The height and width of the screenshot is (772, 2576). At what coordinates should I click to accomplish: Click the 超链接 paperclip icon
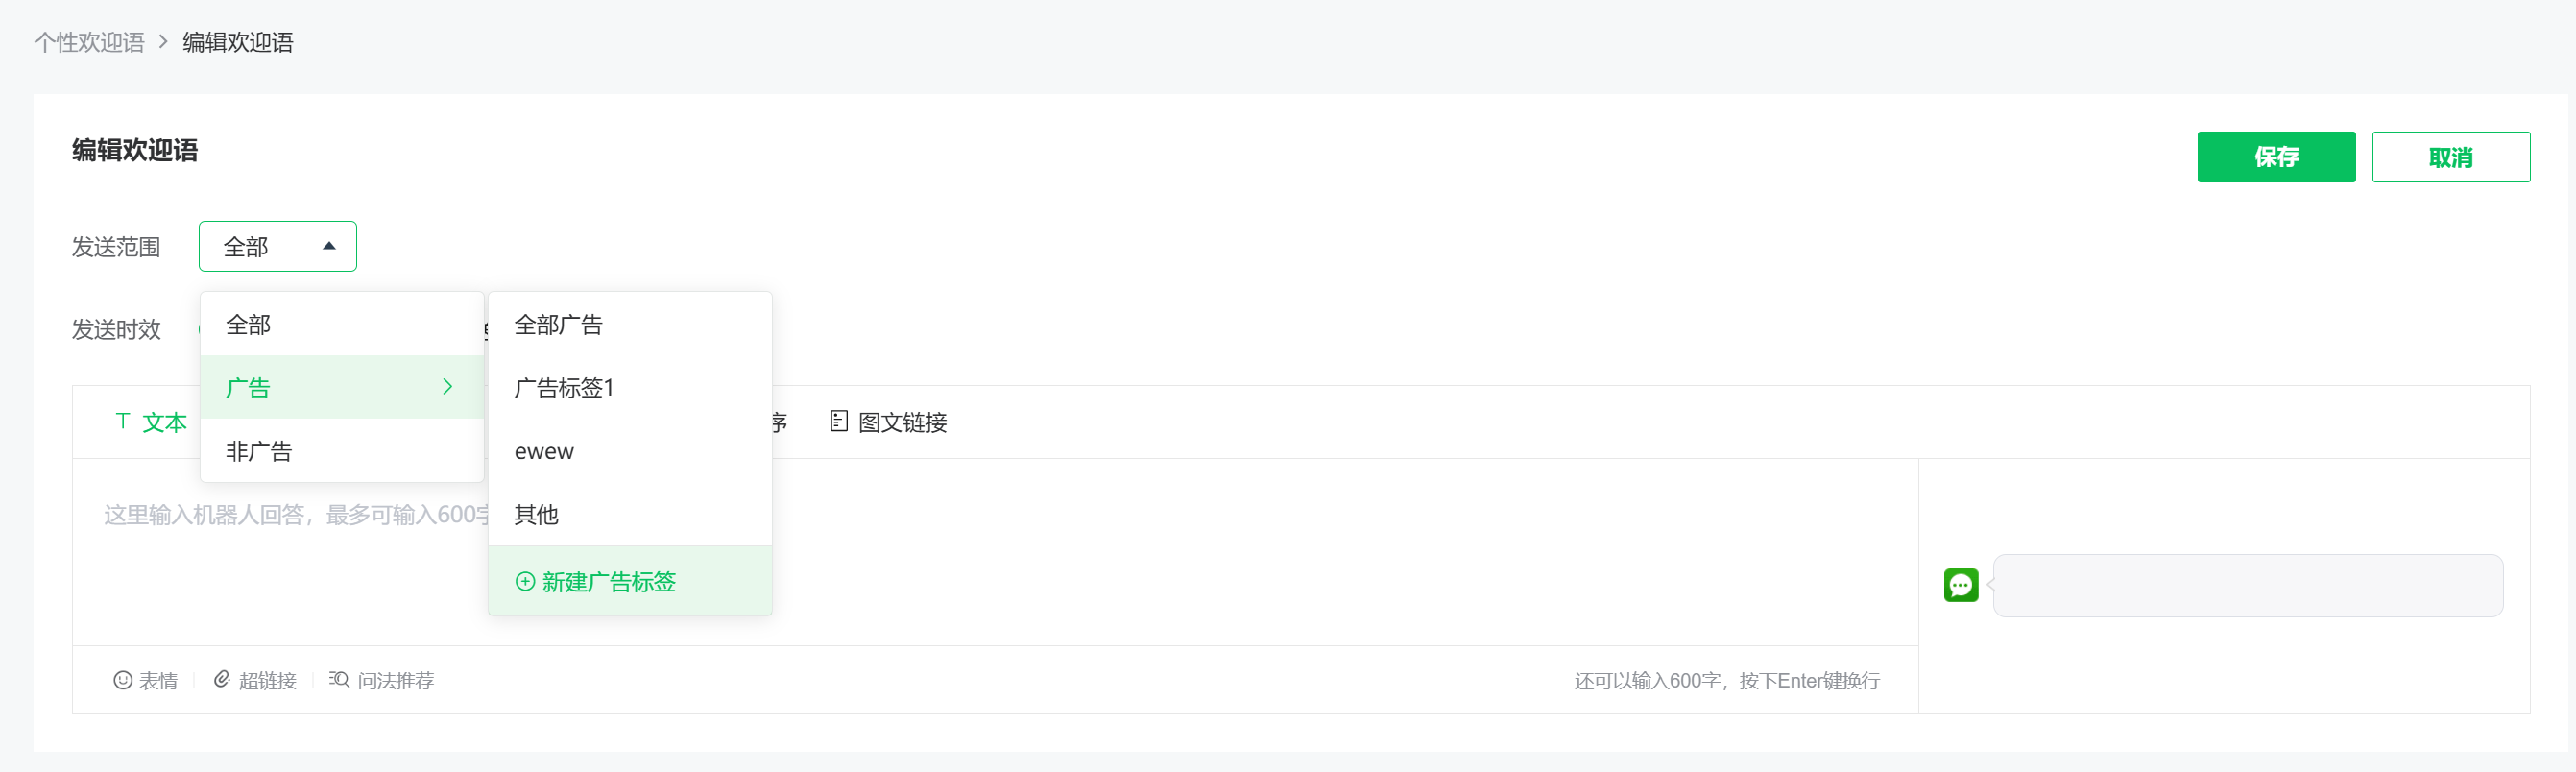point(222,680)
